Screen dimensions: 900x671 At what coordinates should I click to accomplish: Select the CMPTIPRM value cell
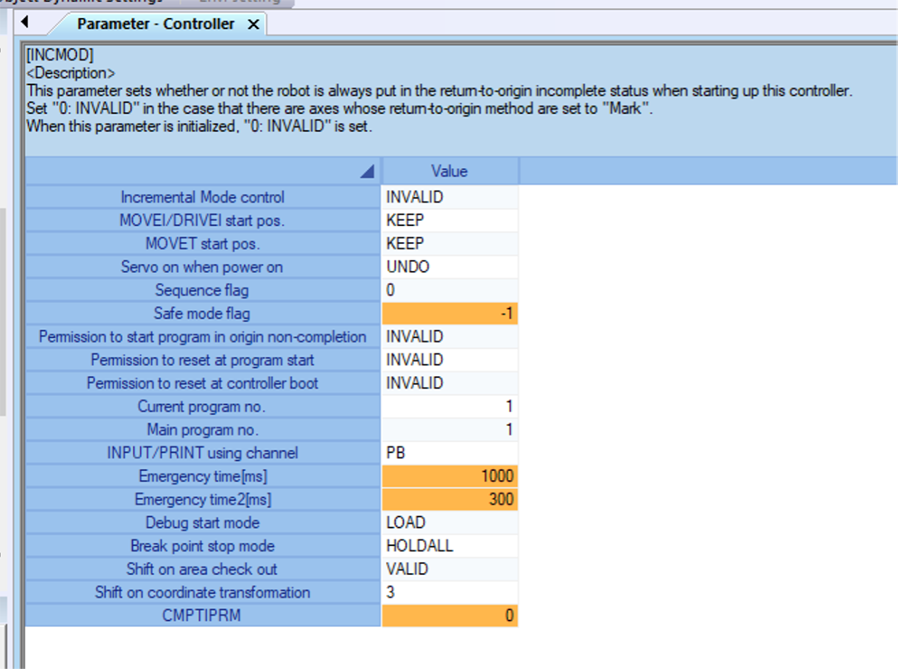tap(449, 616)
